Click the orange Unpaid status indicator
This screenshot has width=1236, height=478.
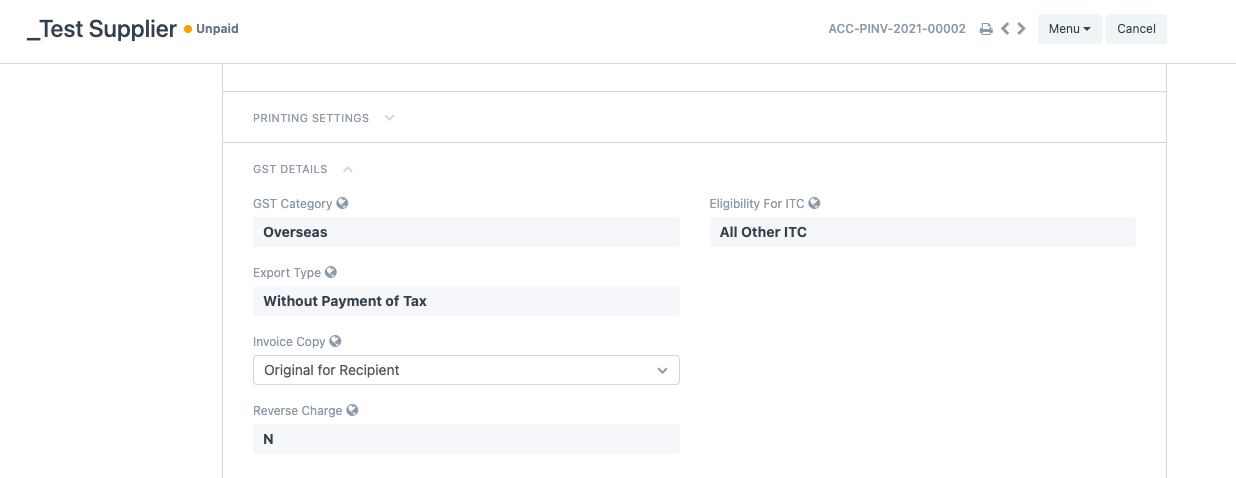coord(211,29)
